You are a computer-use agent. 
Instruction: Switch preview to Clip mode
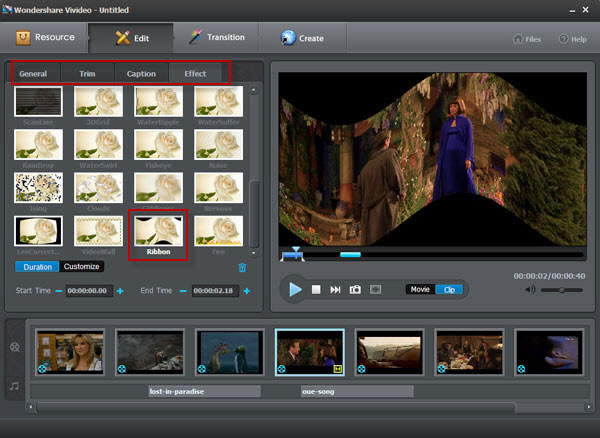coord(449,290)
